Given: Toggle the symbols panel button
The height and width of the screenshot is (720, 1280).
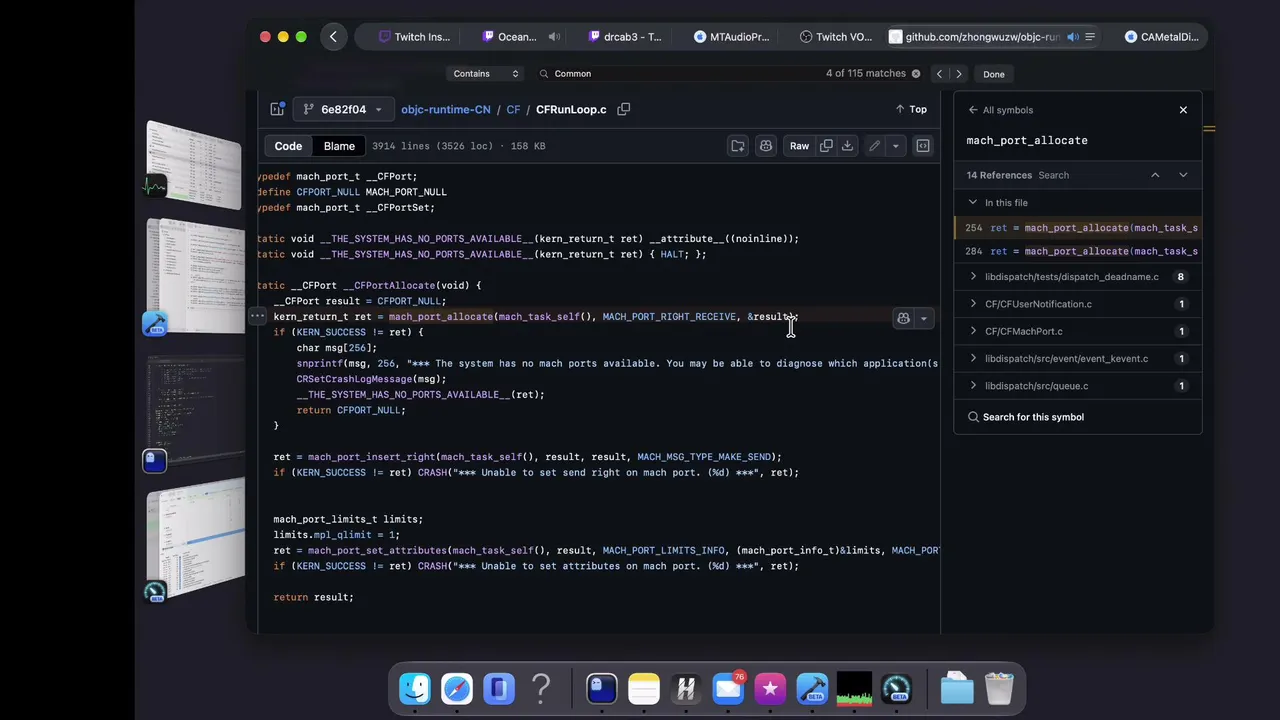Looking at the screenshot, I should (923, 146).
